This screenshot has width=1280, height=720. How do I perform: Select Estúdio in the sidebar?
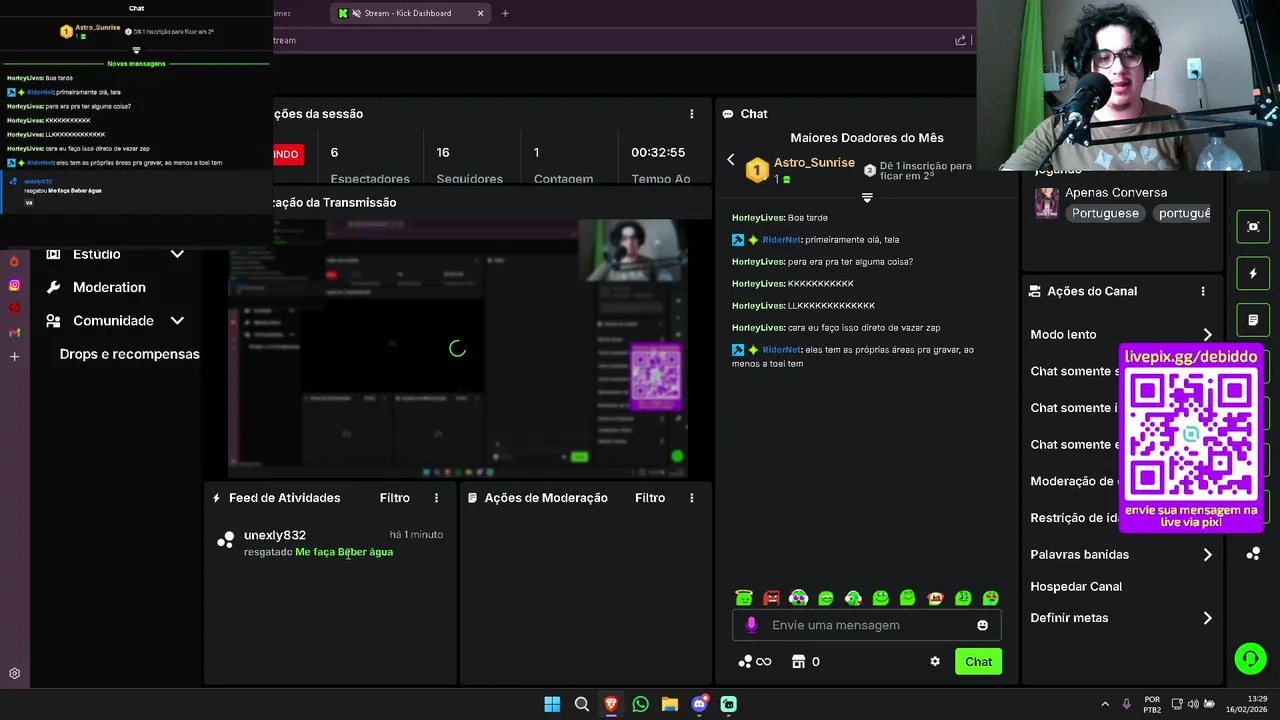click(96, 254)
